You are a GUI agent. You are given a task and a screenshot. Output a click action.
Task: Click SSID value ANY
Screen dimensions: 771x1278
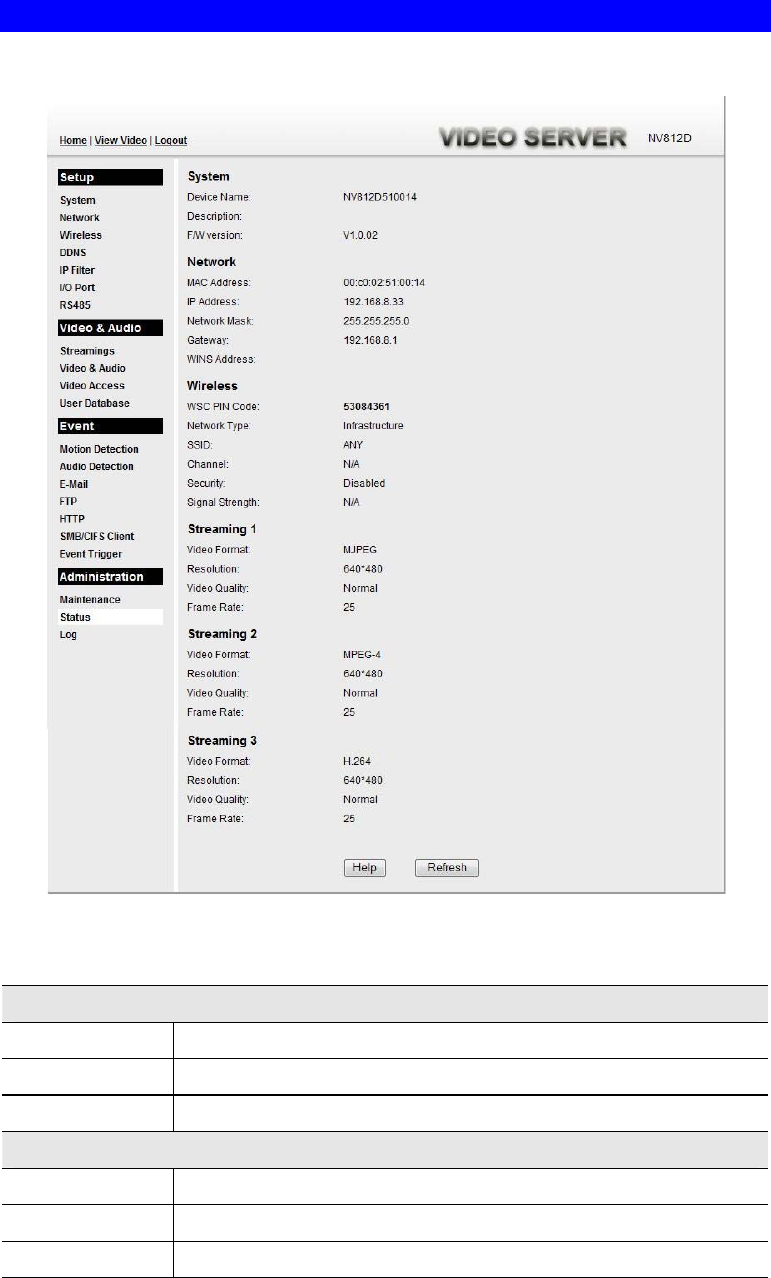pyautogui.click(x=353, y=445)
